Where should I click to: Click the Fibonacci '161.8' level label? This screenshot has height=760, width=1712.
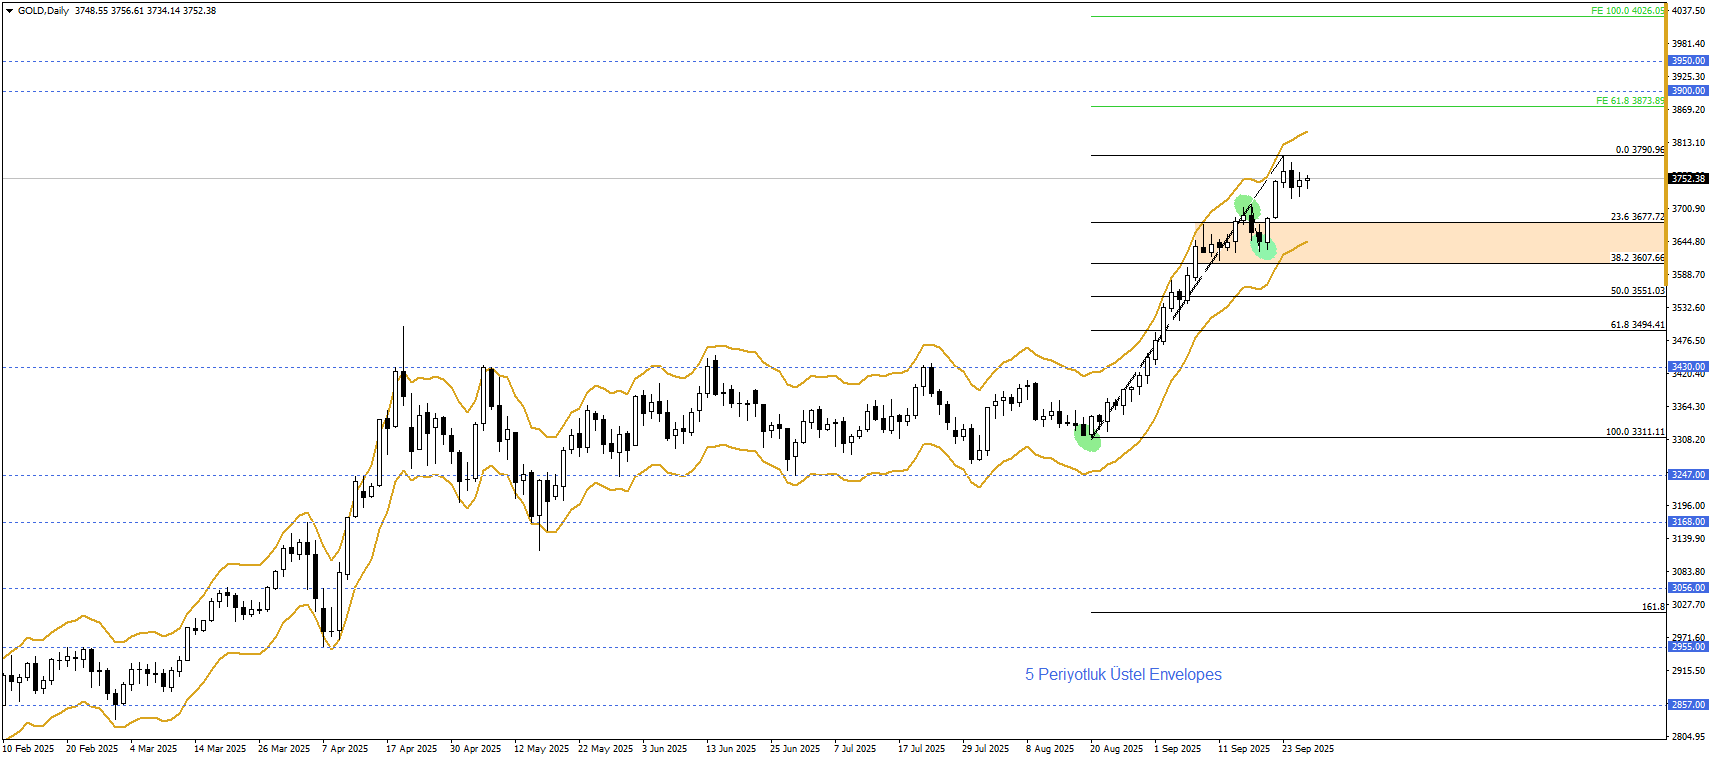pyautogui.click(x=1653, y=607)
